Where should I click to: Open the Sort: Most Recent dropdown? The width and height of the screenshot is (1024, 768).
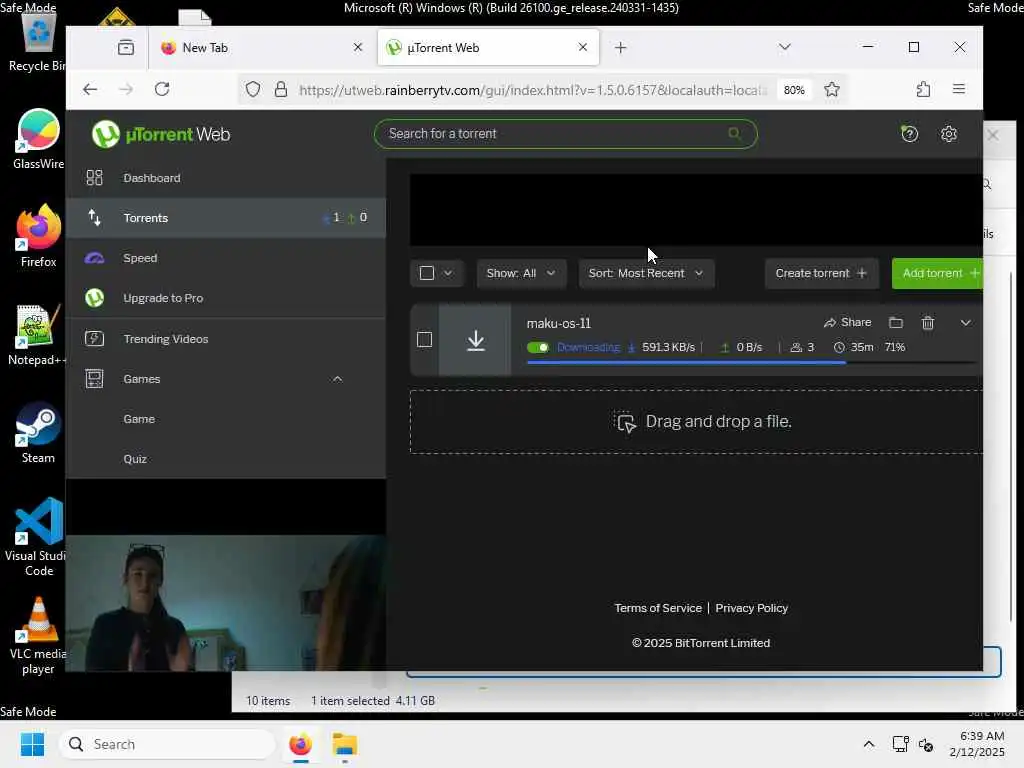(x=646, y=273)
